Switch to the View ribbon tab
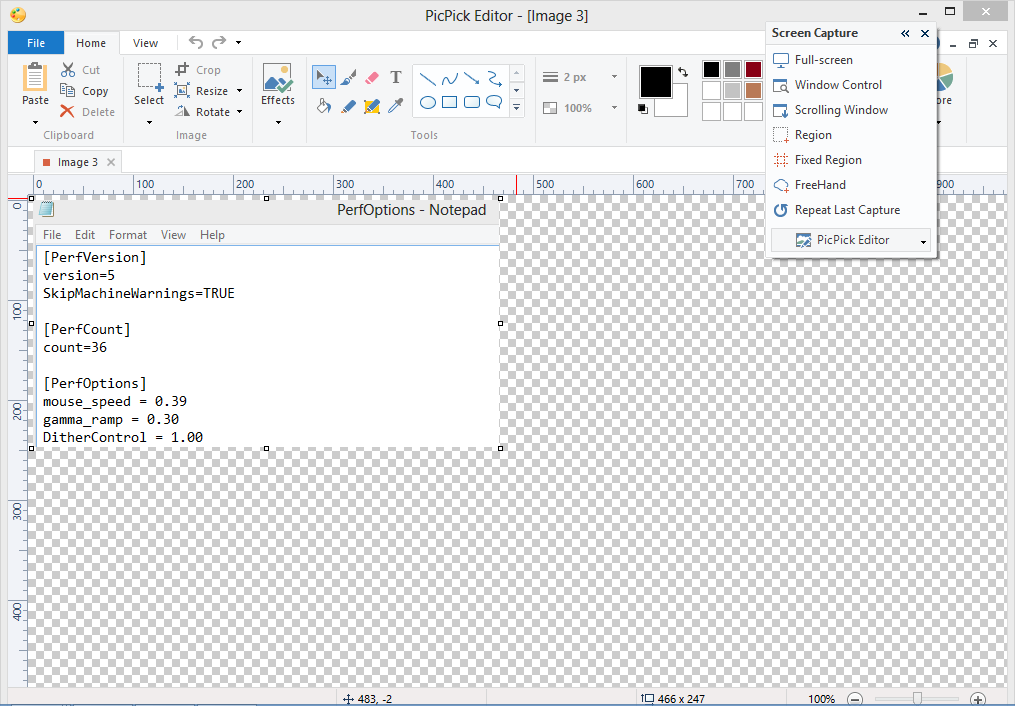The image size is (1015, 706). tap(145, 43)
